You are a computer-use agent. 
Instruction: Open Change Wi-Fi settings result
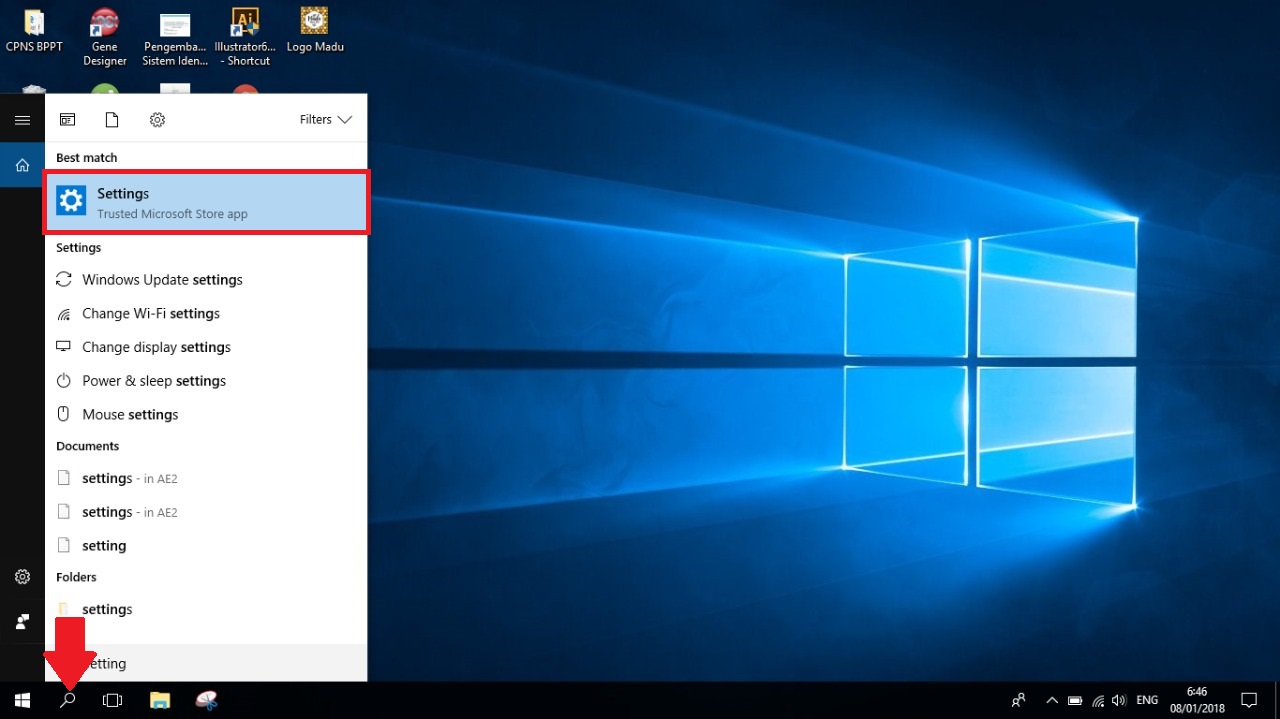(207, 314)
